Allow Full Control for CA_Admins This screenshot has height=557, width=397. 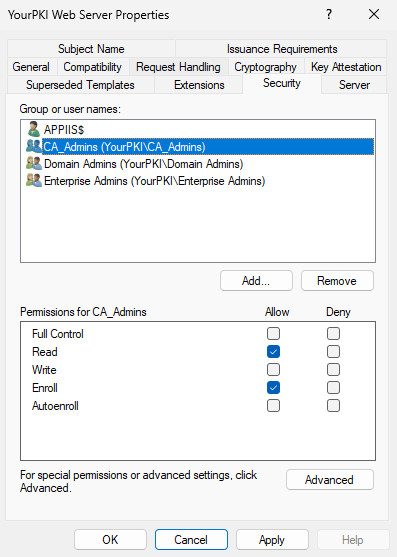click(273, 334)
